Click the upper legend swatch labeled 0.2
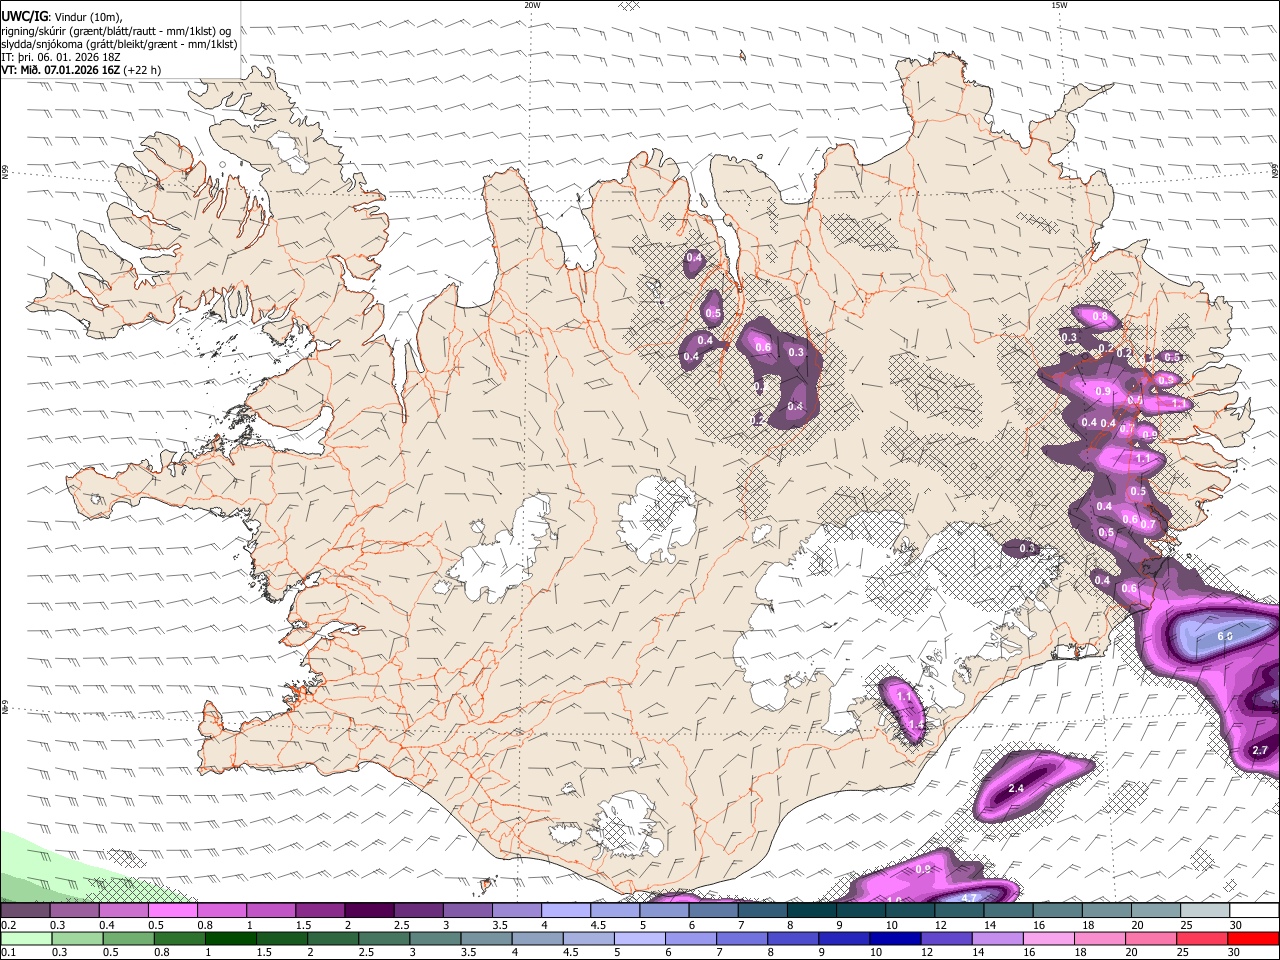 25,911
